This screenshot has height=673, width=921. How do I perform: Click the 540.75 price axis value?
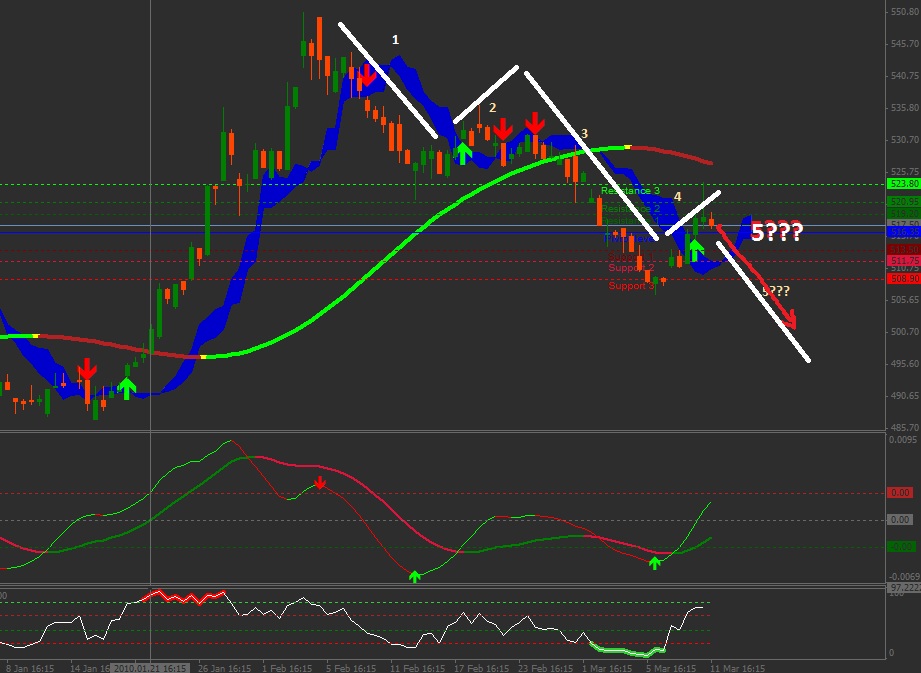click(905, 75)
